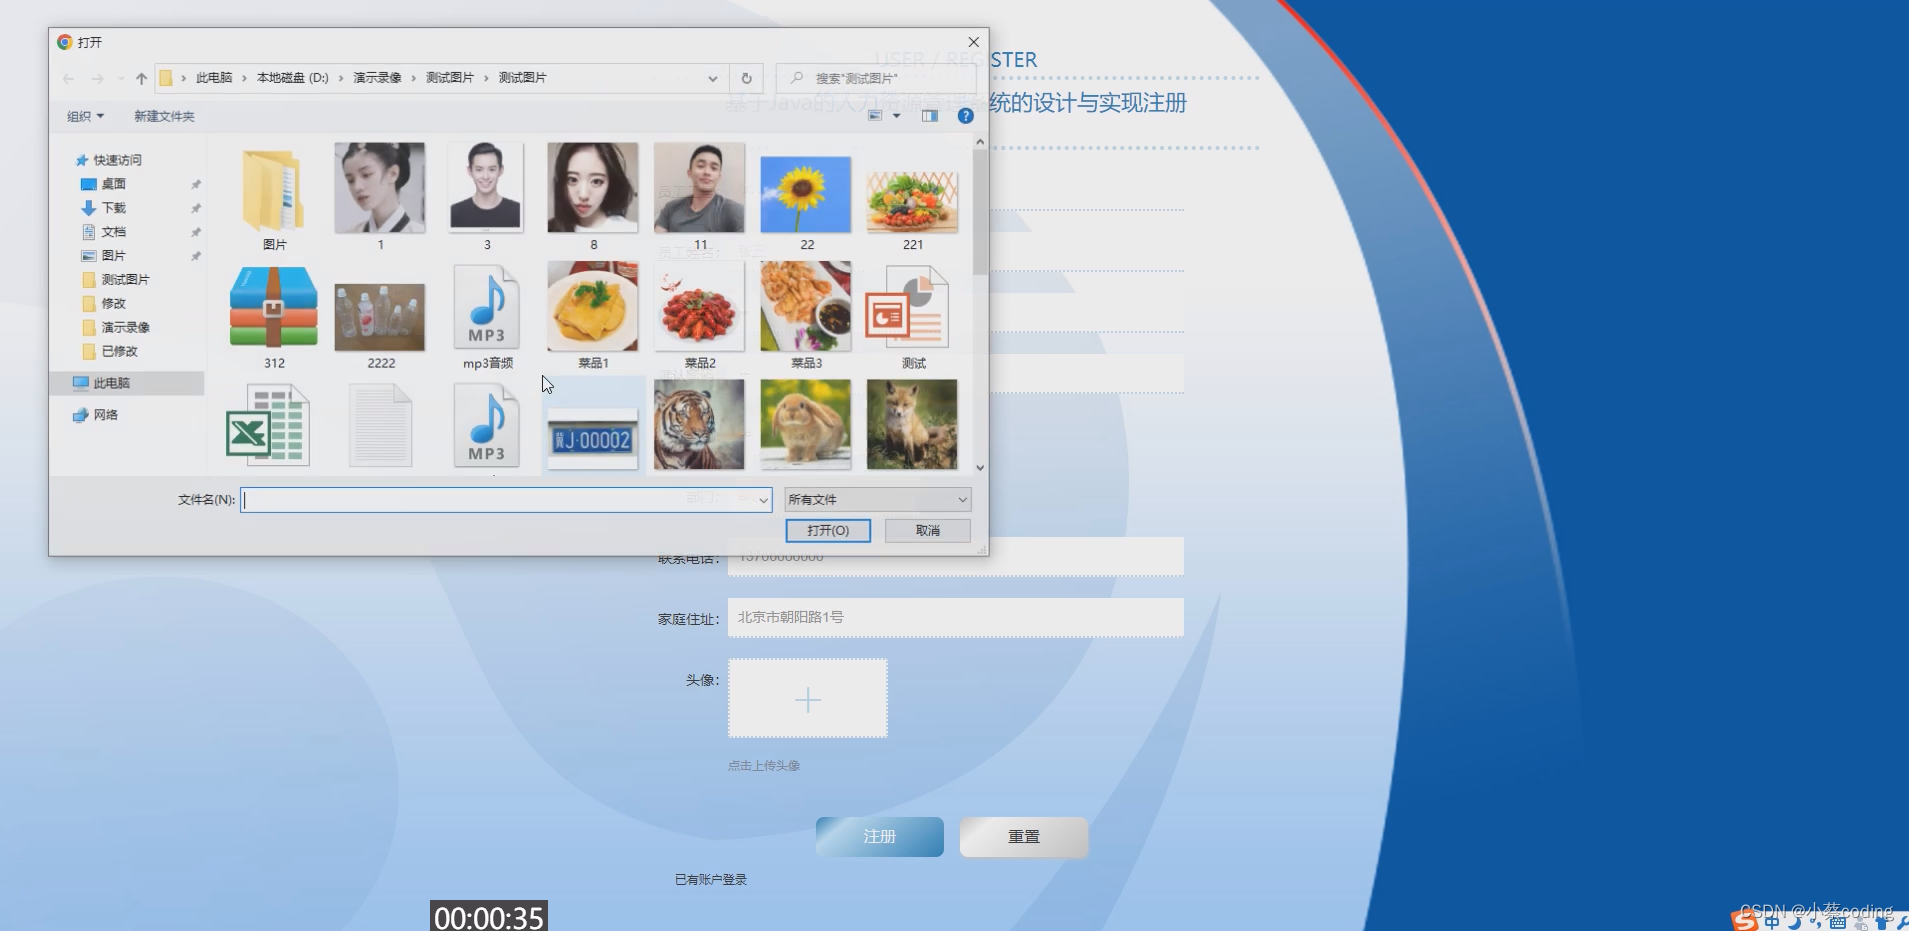Select the dish image 菜品1
Image resolution: width=1909 pixels, height=931 pixels.
tap(593, 306)
